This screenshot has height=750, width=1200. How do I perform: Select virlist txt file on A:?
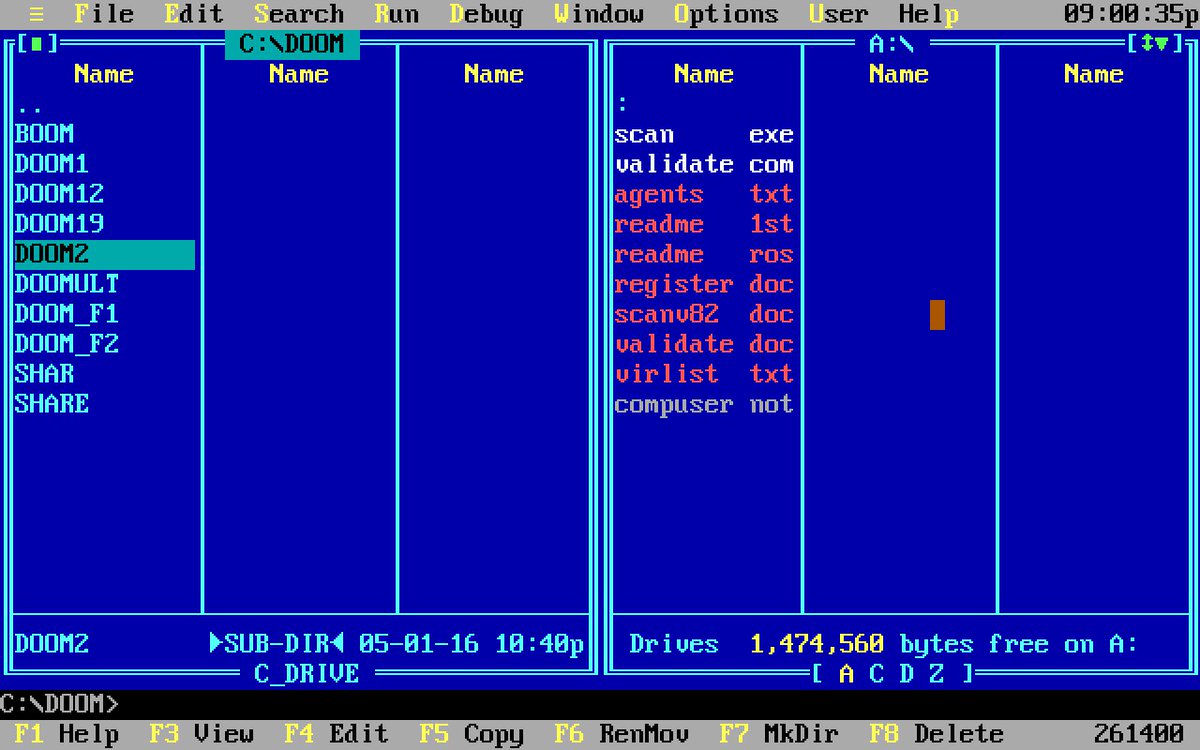704,374
